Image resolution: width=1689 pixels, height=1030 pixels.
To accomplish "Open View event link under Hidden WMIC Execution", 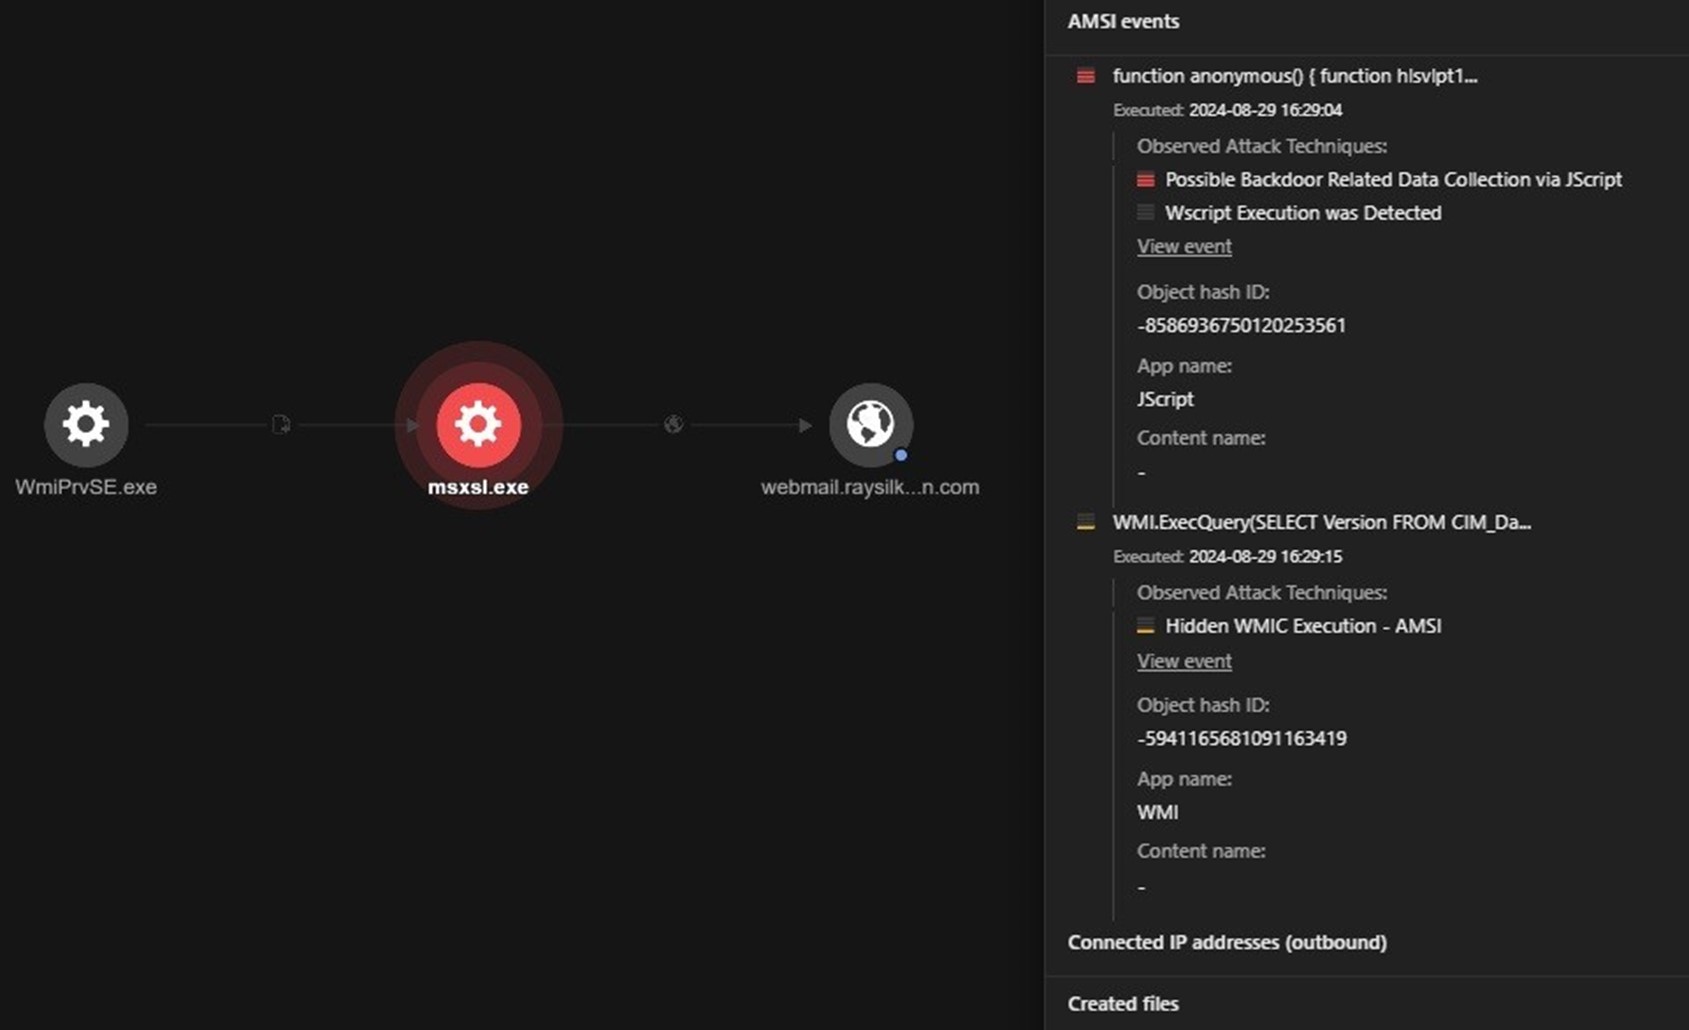I will 1184,661.
